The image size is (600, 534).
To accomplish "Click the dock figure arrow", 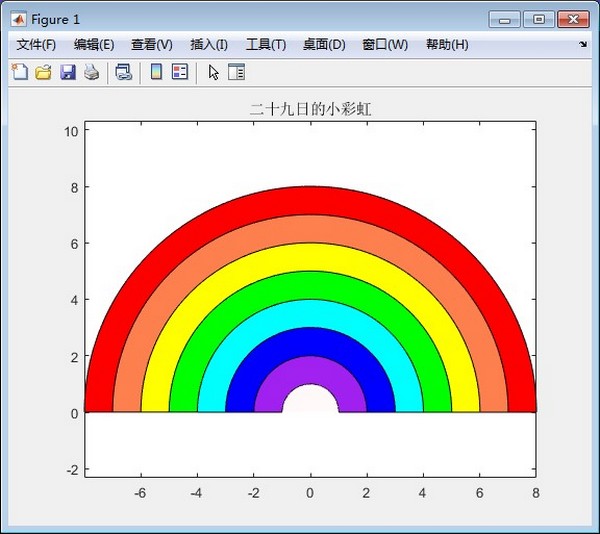I will (583, 44).
